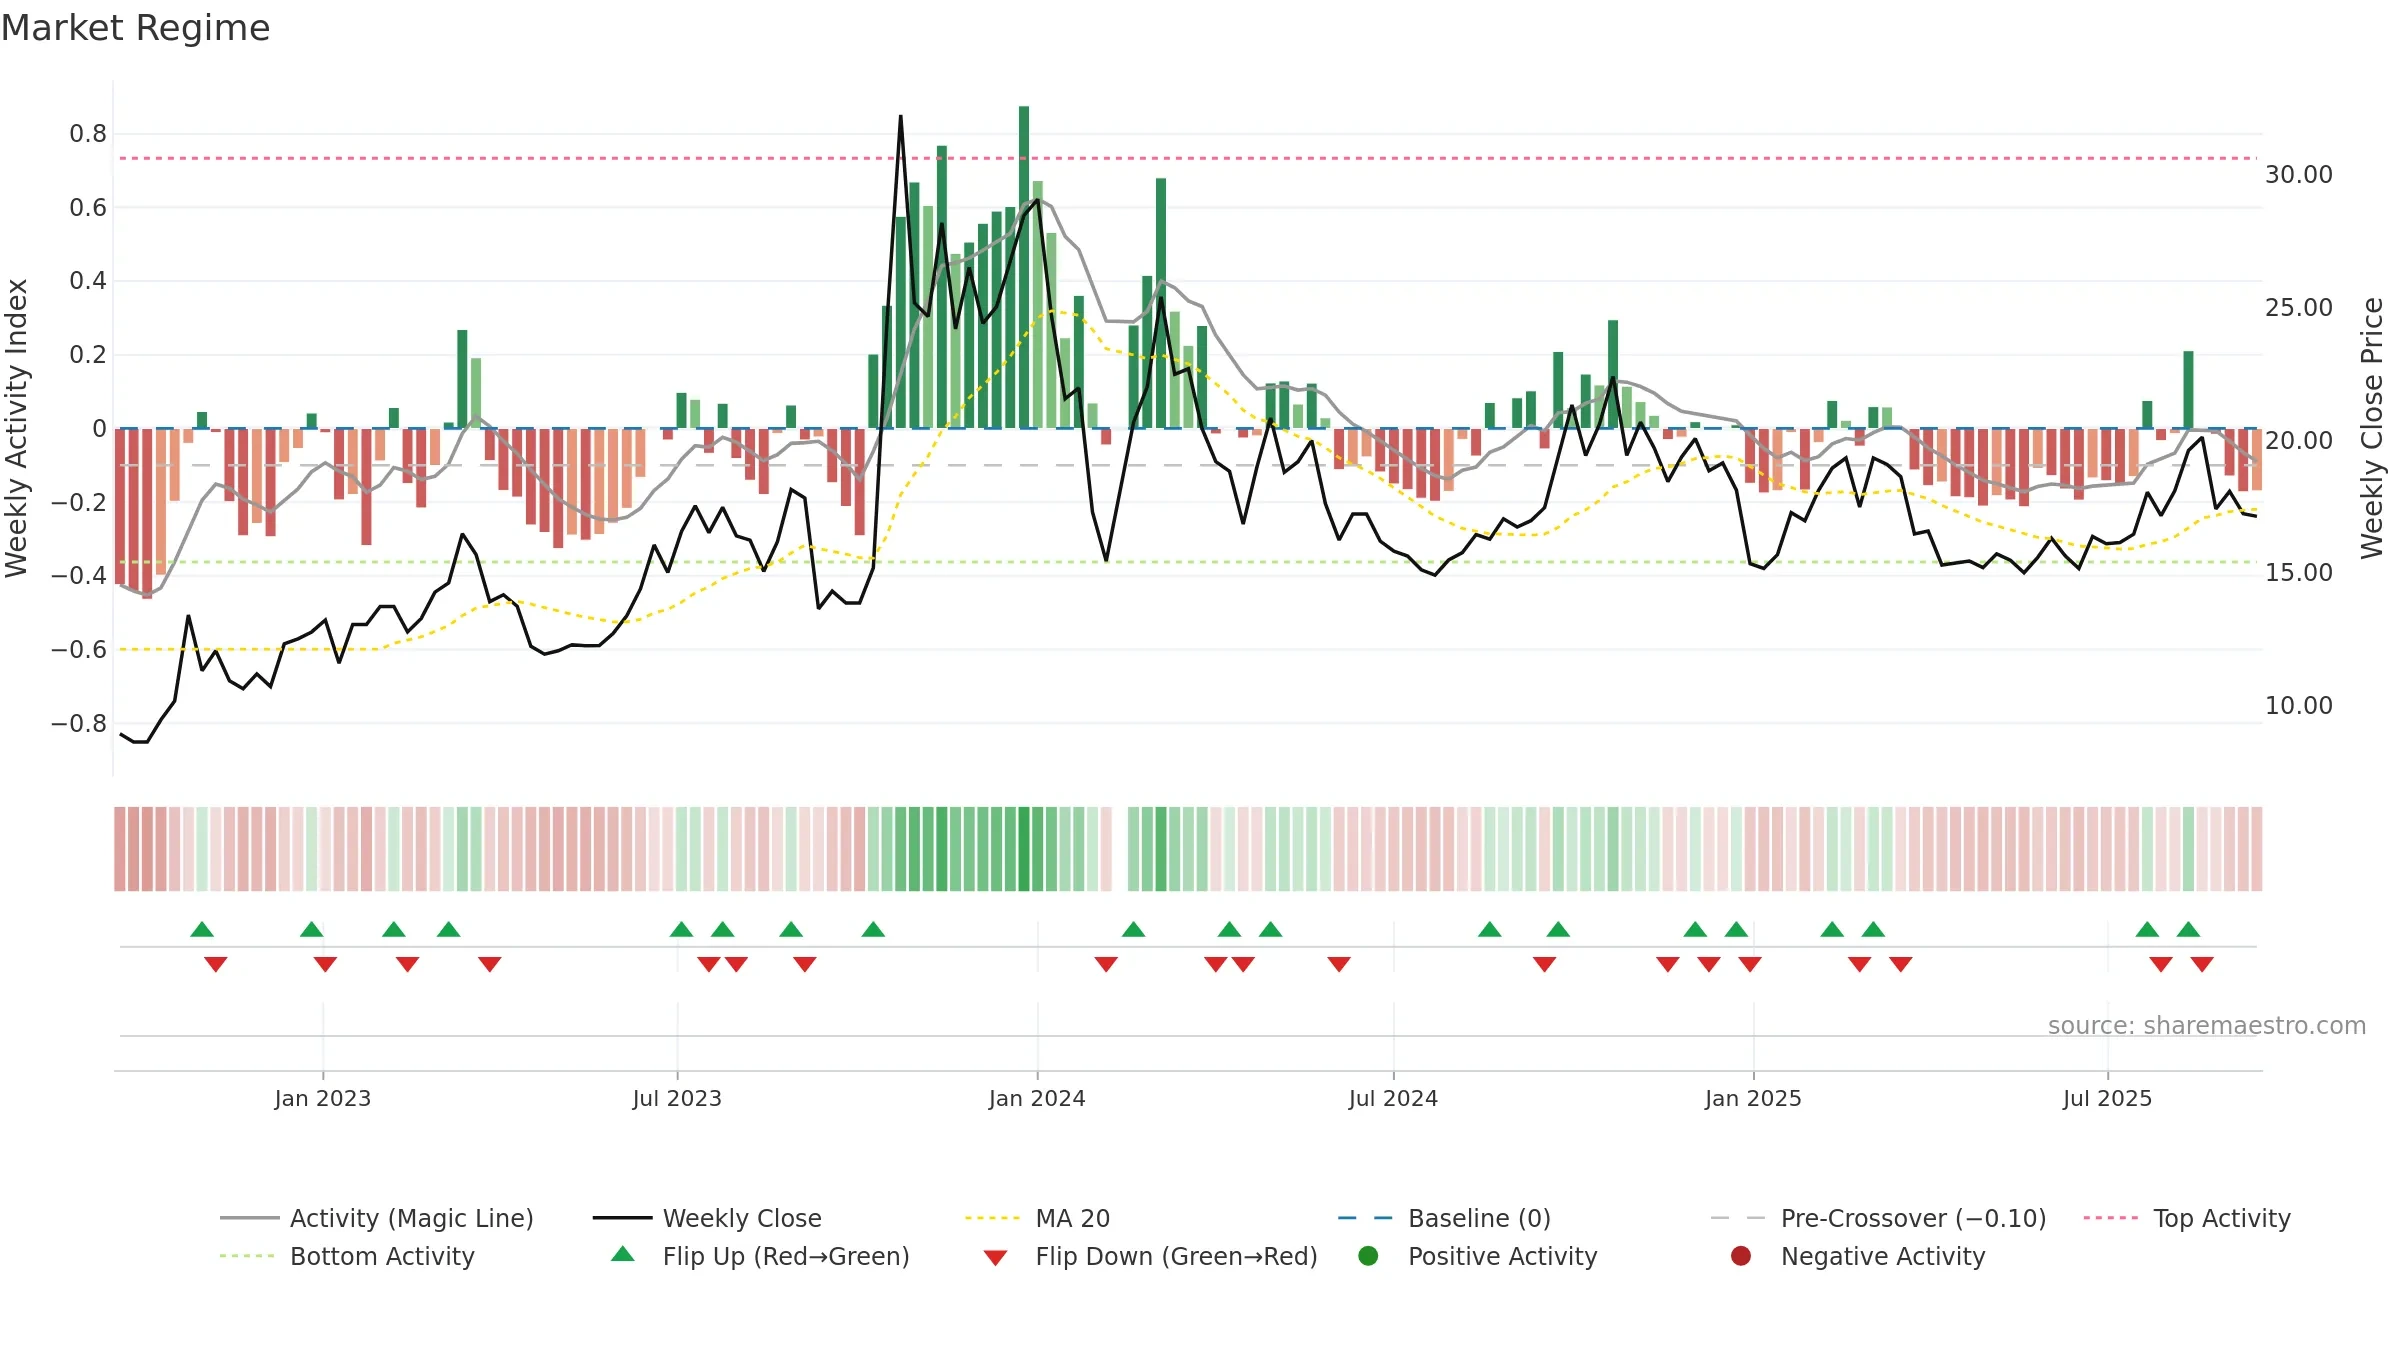Toggle the Bottom Activity legend entry

coord(347,1256)
